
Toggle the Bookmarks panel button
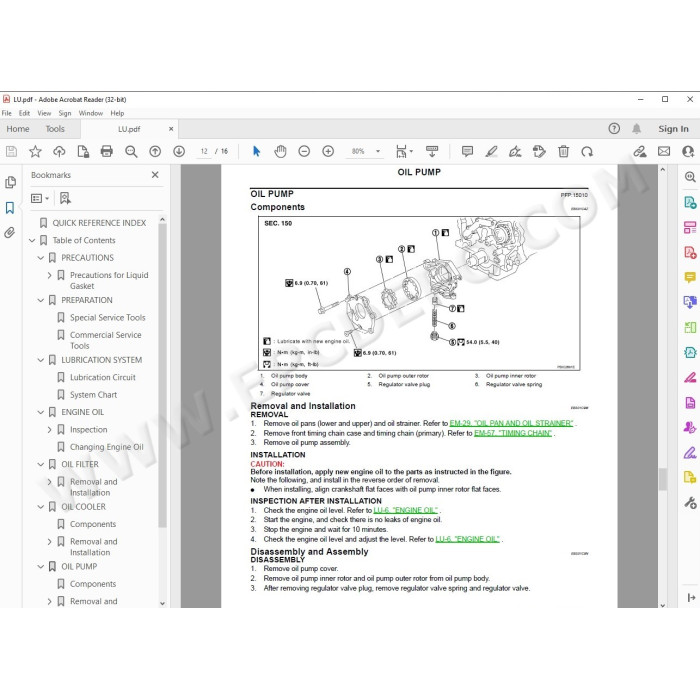[x=10, y=208]
